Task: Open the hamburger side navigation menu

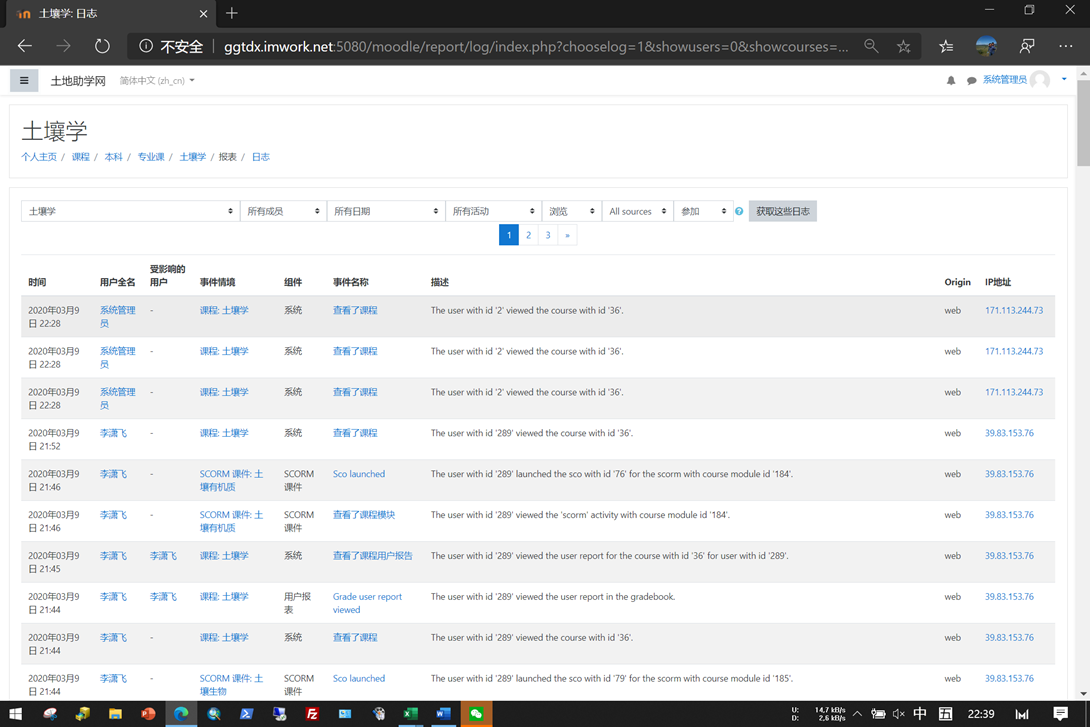Action: coord(24,81)
